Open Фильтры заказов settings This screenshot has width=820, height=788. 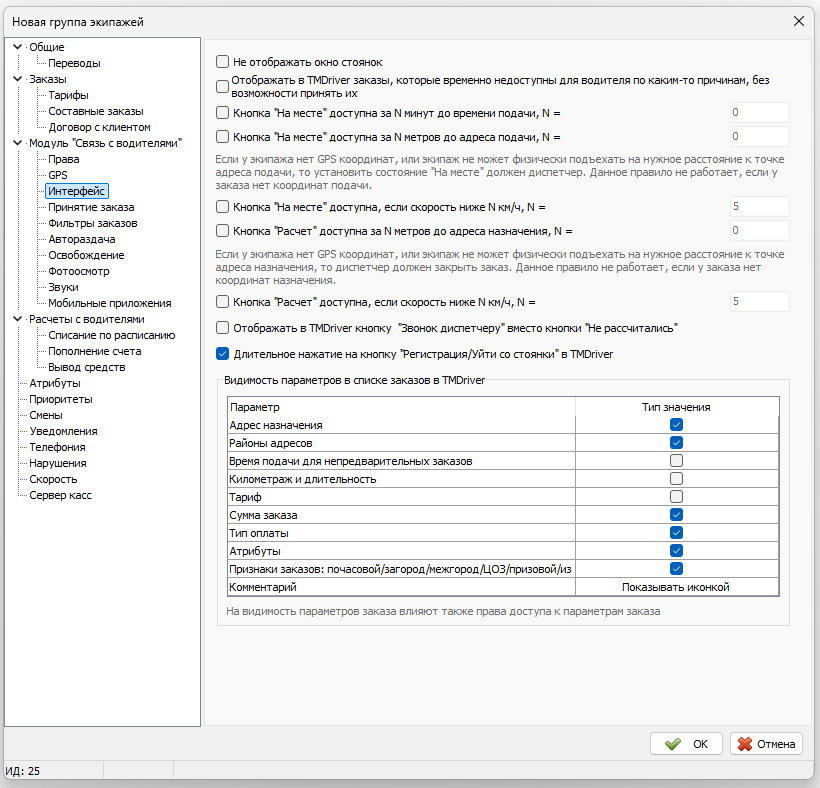click(93, 223)
